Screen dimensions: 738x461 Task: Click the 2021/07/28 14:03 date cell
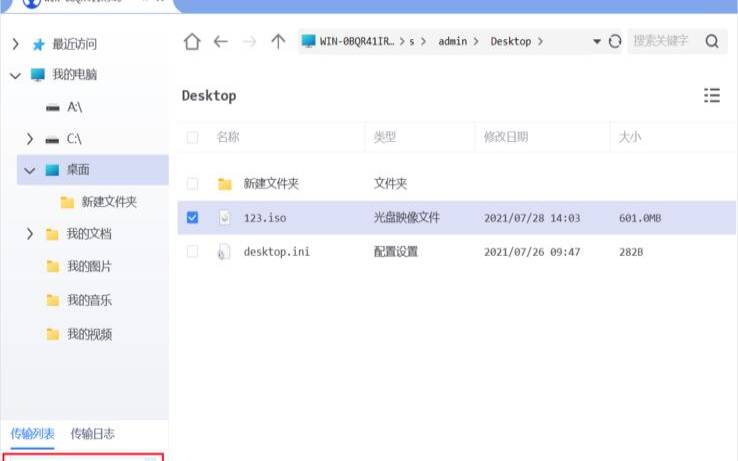[532, 218]
